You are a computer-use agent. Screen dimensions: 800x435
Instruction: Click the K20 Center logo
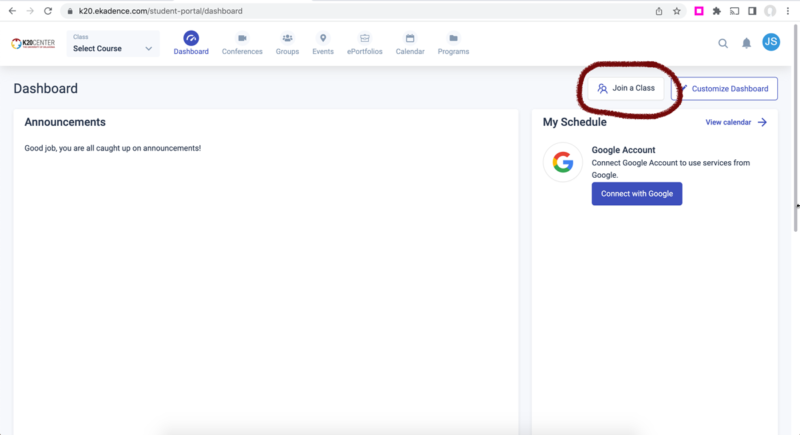point(33,44)
